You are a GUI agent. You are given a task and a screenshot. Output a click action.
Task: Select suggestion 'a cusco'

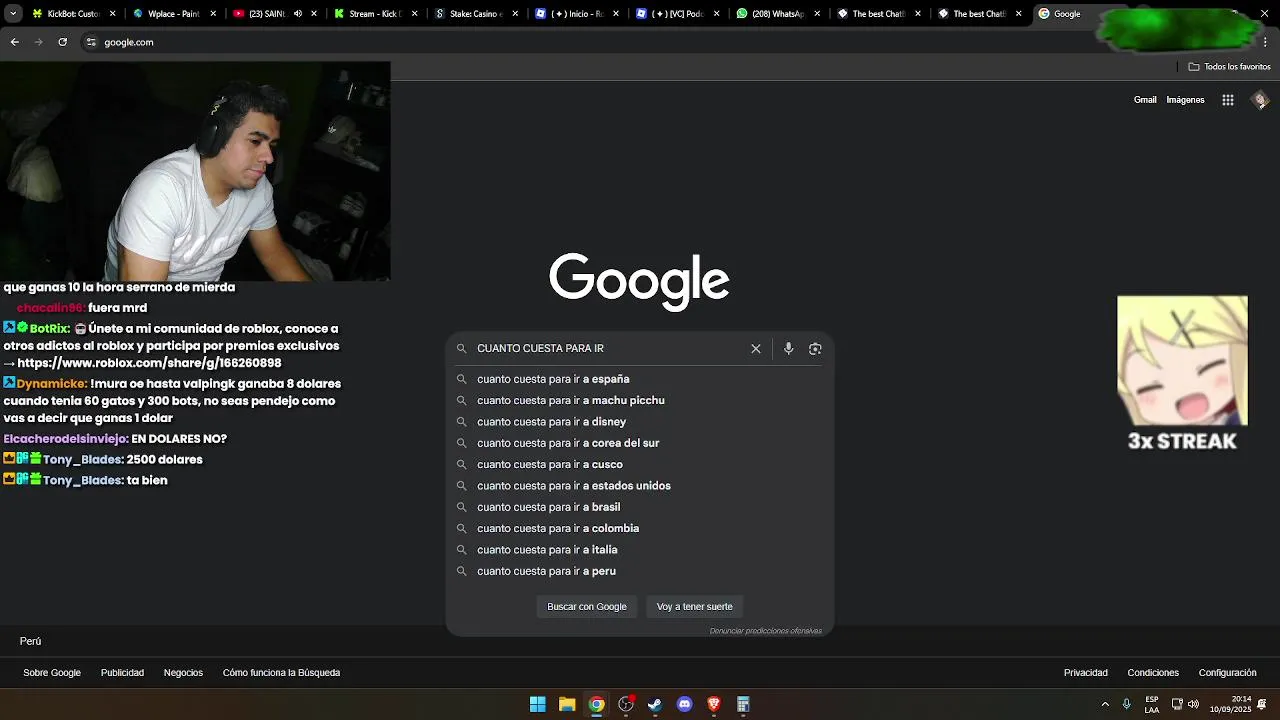pyautogui.click(x=640, y=464)
